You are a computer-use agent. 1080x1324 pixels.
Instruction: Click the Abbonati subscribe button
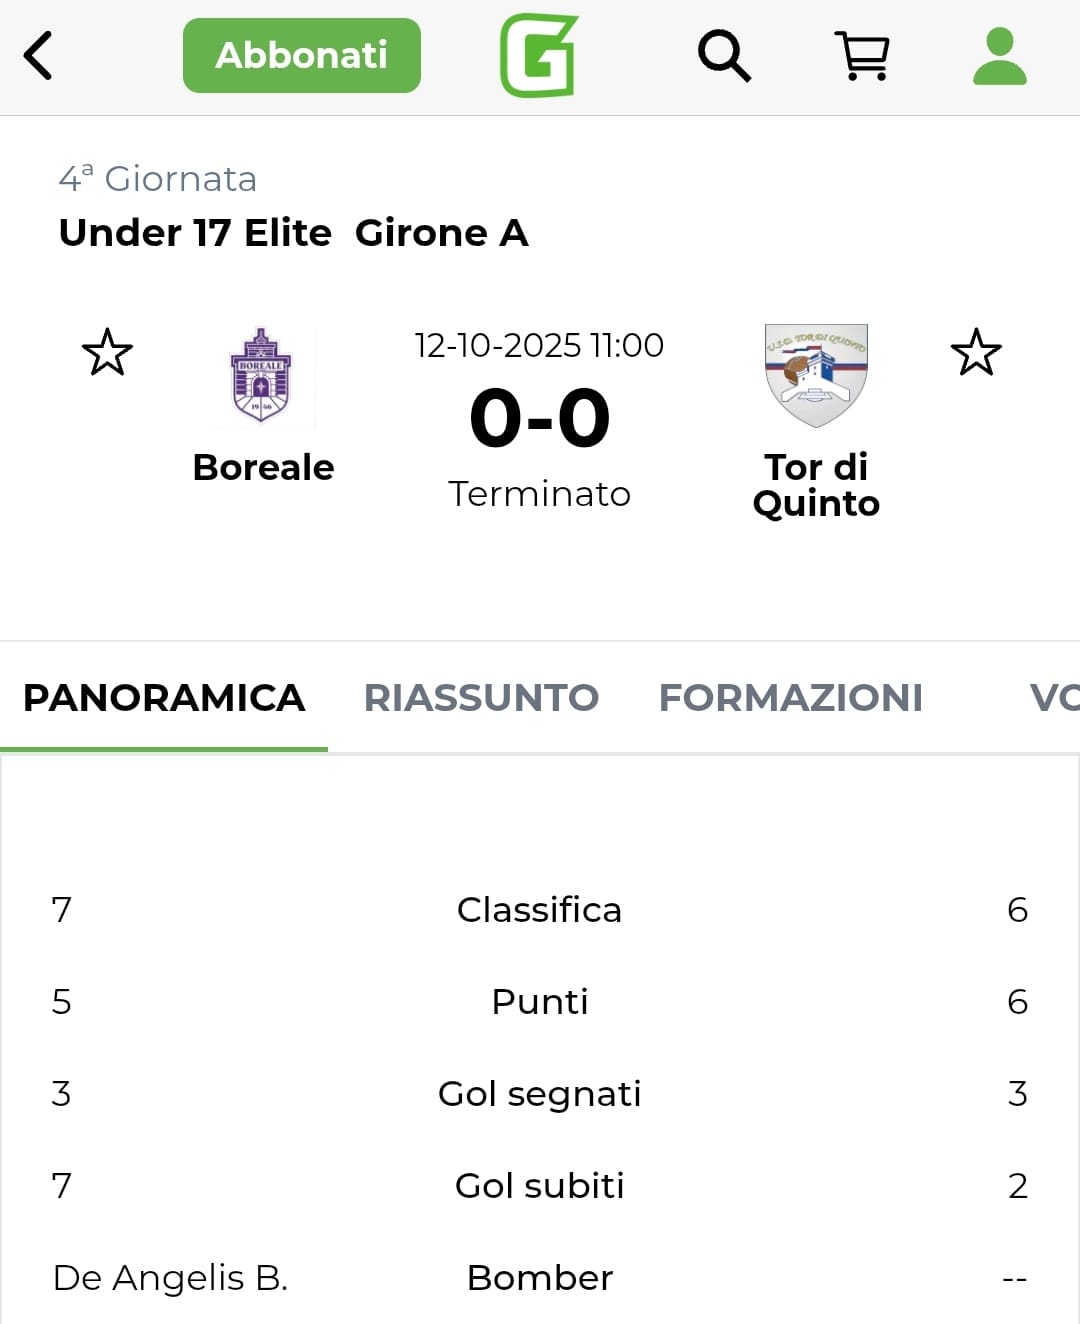302,56
